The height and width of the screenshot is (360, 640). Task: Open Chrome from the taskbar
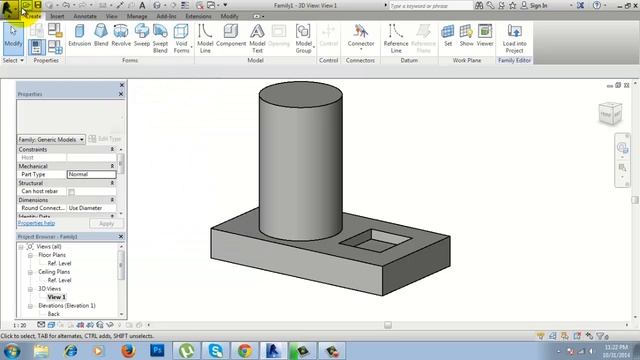[244, 351]
